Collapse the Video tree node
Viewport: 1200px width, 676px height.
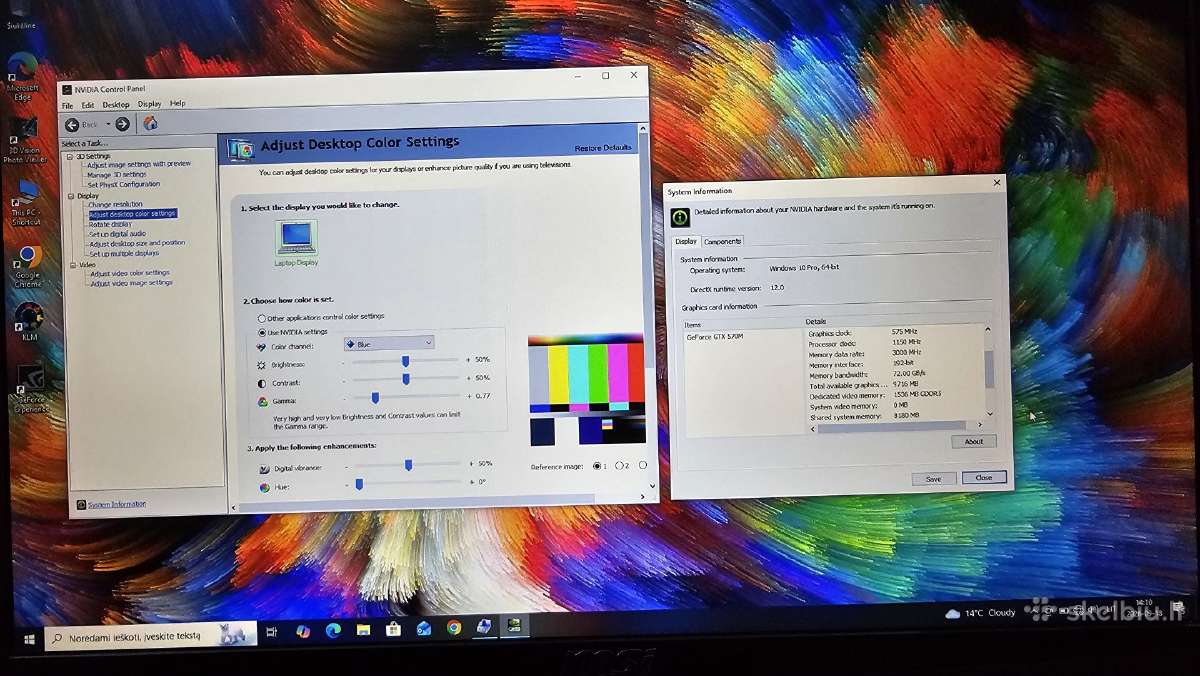tap(73, 265)
